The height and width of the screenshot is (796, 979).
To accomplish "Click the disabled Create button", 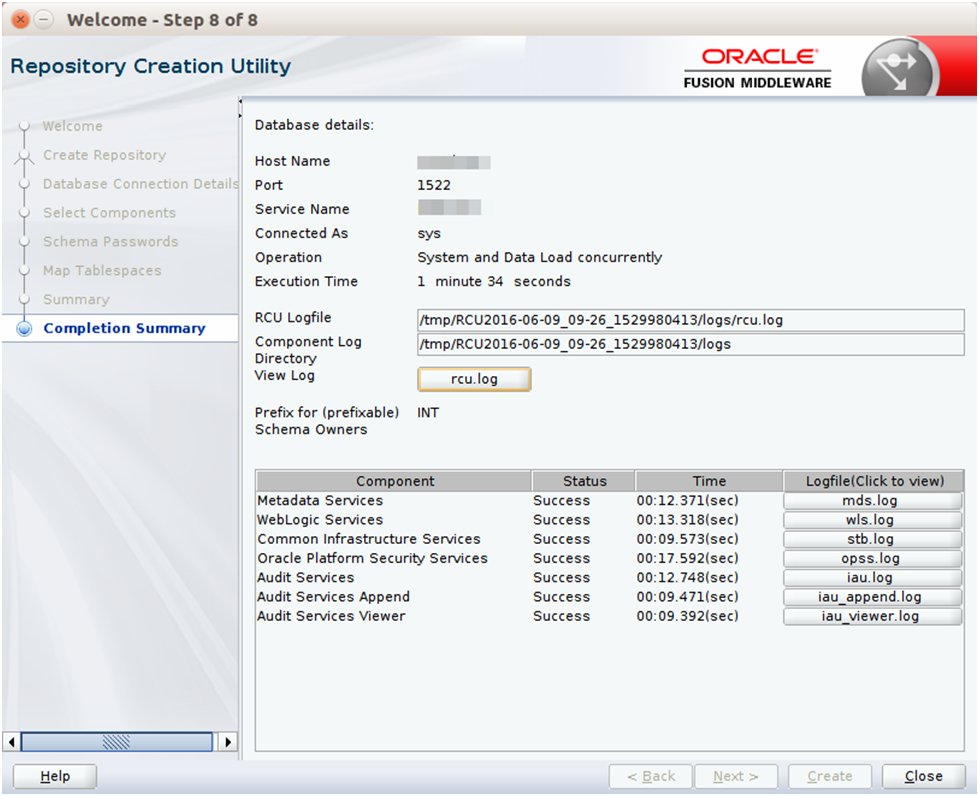I will click(829, 776).
